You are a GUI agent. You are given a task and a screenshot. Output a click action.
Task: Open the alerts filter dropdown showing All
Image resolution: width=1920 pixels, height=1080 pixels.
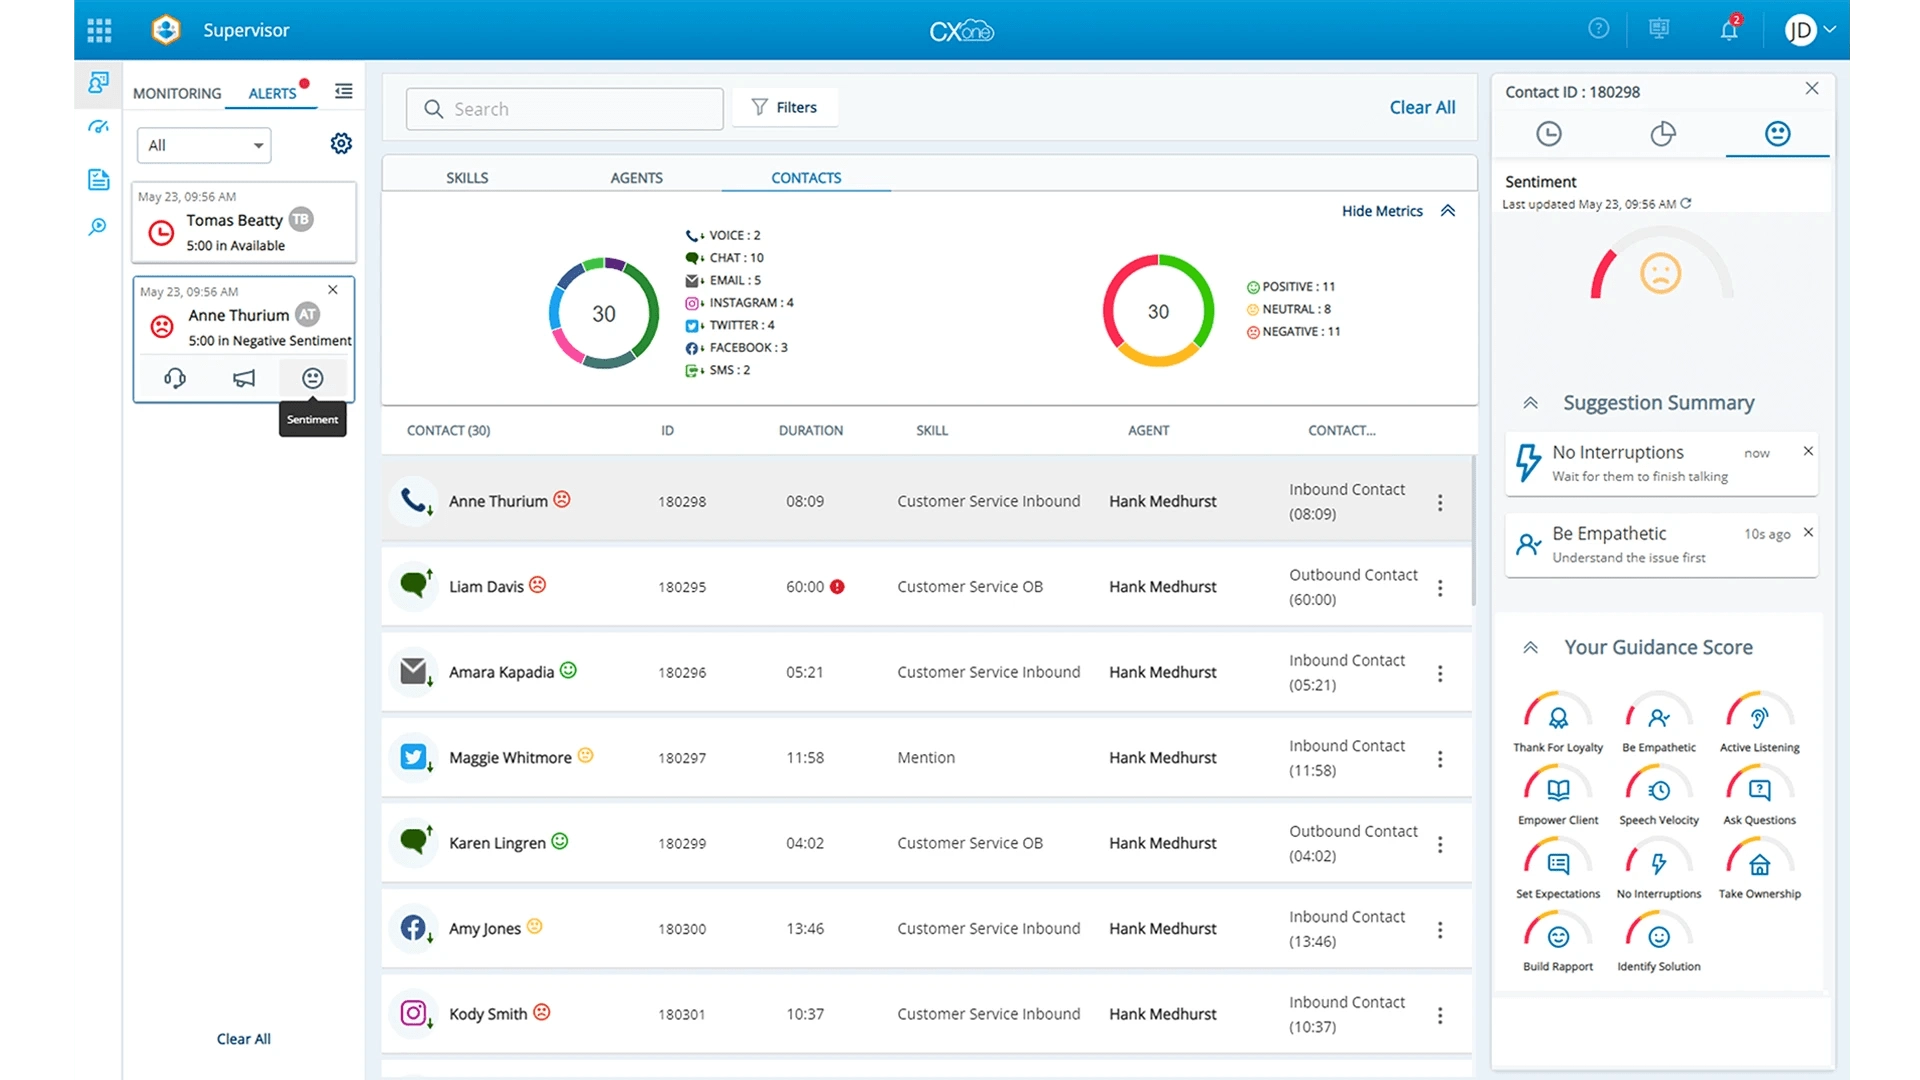(203, 145)
